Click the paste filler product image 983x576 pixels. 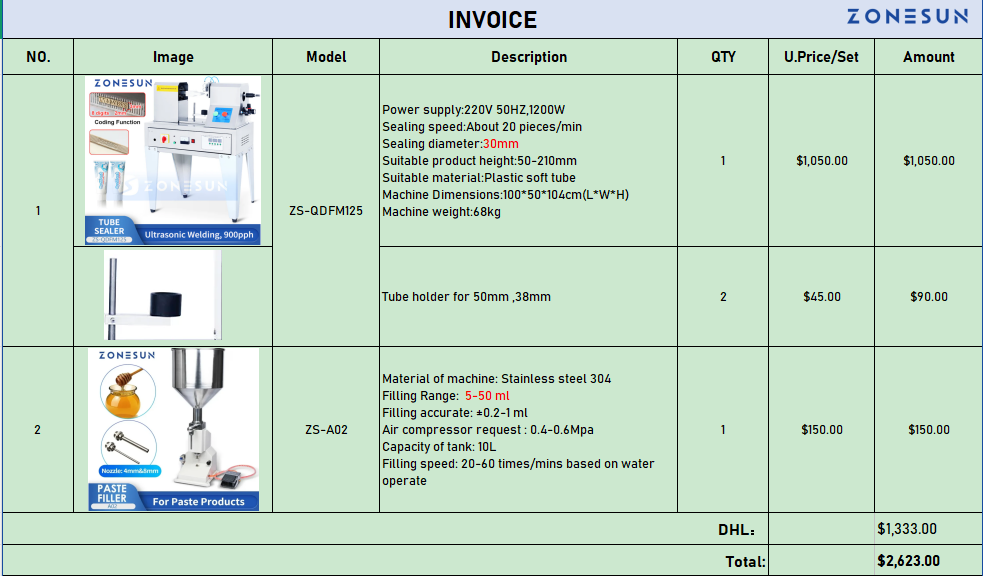pos(173,429)
